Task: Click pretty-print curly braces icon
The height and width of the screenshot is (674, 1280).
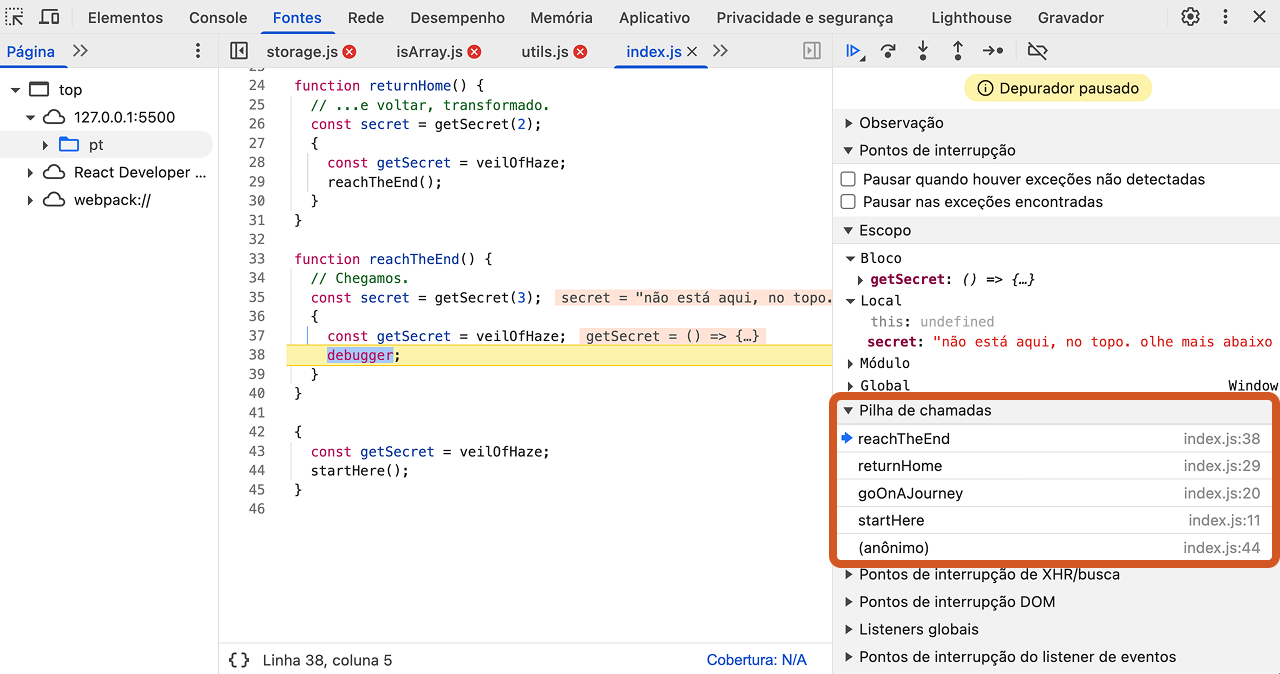Action: point(239,660)
